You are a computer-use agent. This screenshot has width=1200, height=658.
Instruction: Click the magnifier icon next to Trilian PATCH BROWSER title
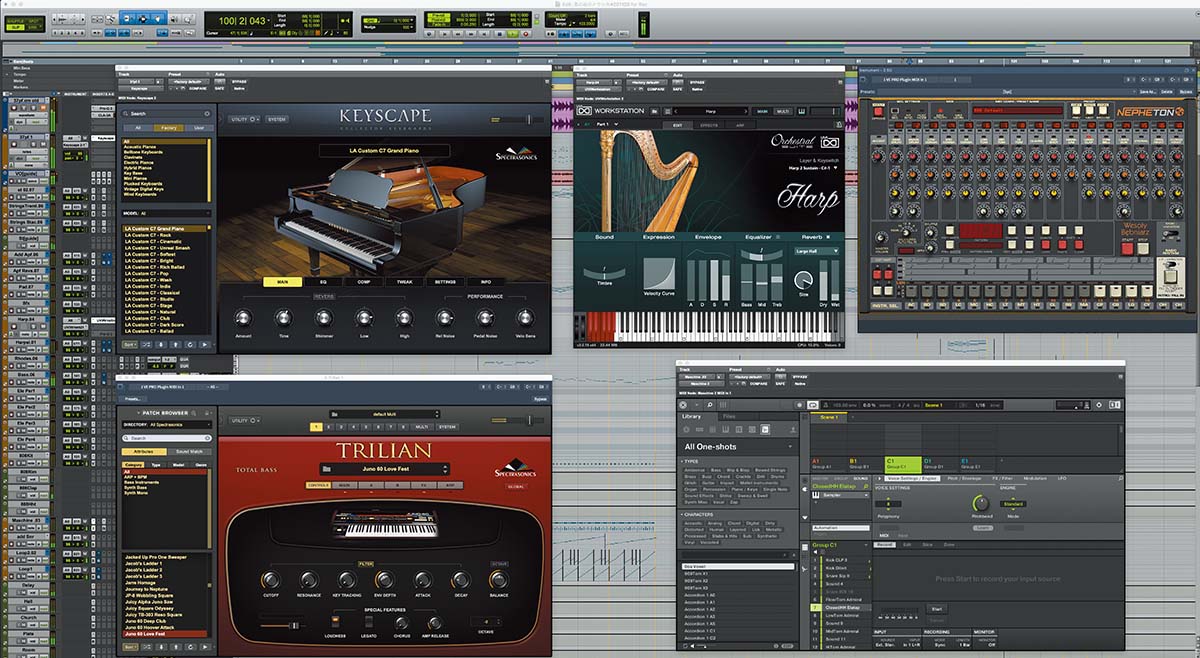click(194, 413)
